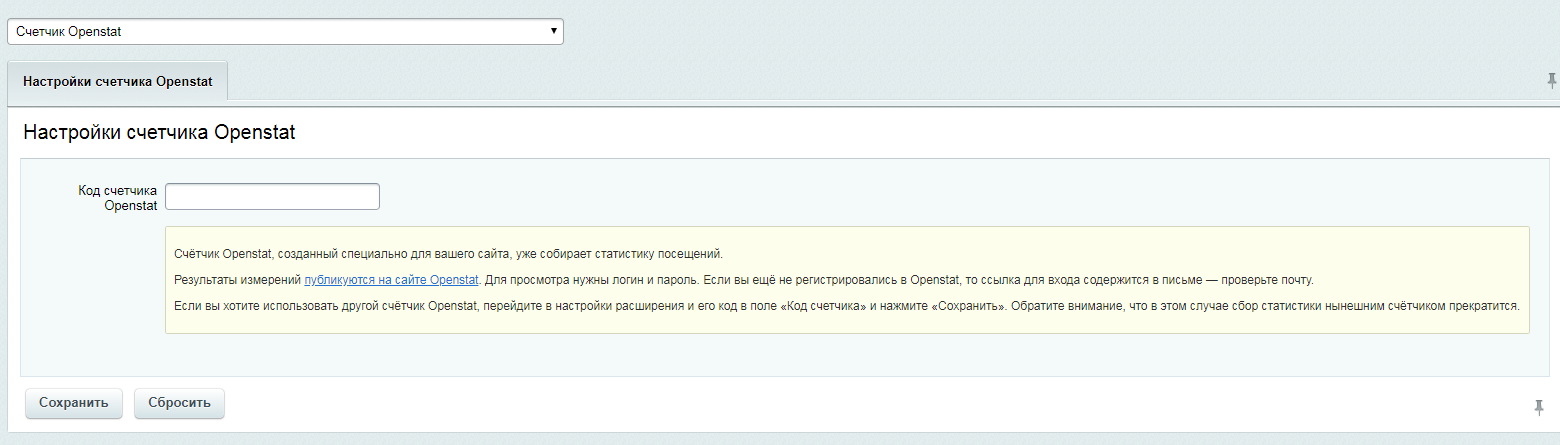Toggle the pin icon beside the tab bar
Image resolution: width=1560 pixels, height=445 pixels.
[x=1551, y=80]
